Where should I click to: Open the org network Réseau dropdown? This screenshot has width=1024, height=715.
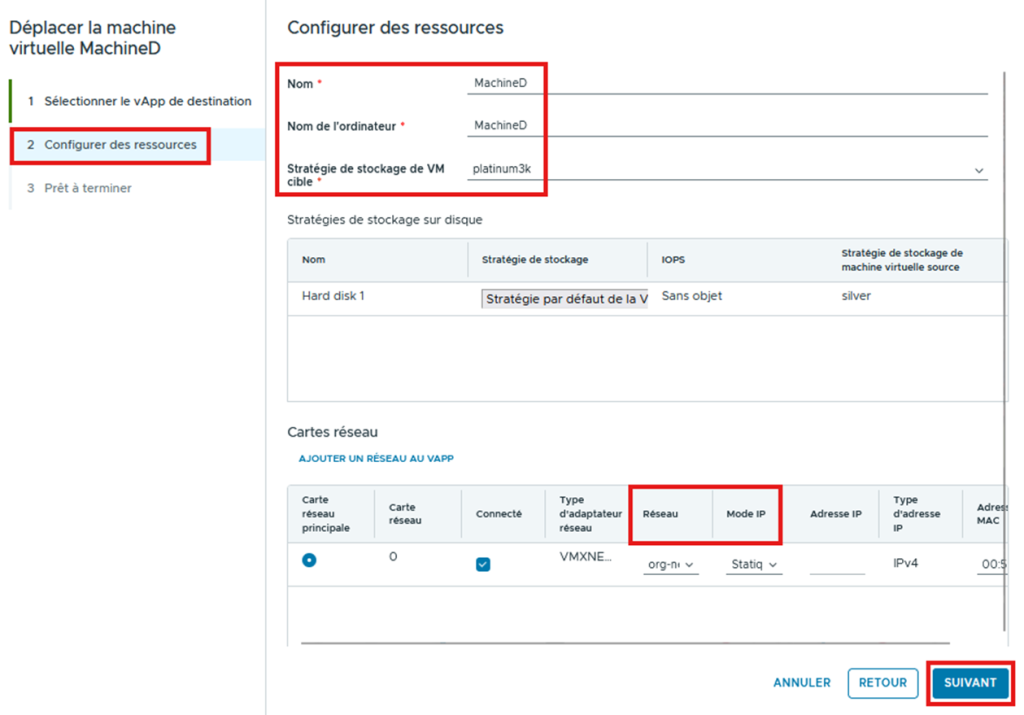[x=671, y=565]
